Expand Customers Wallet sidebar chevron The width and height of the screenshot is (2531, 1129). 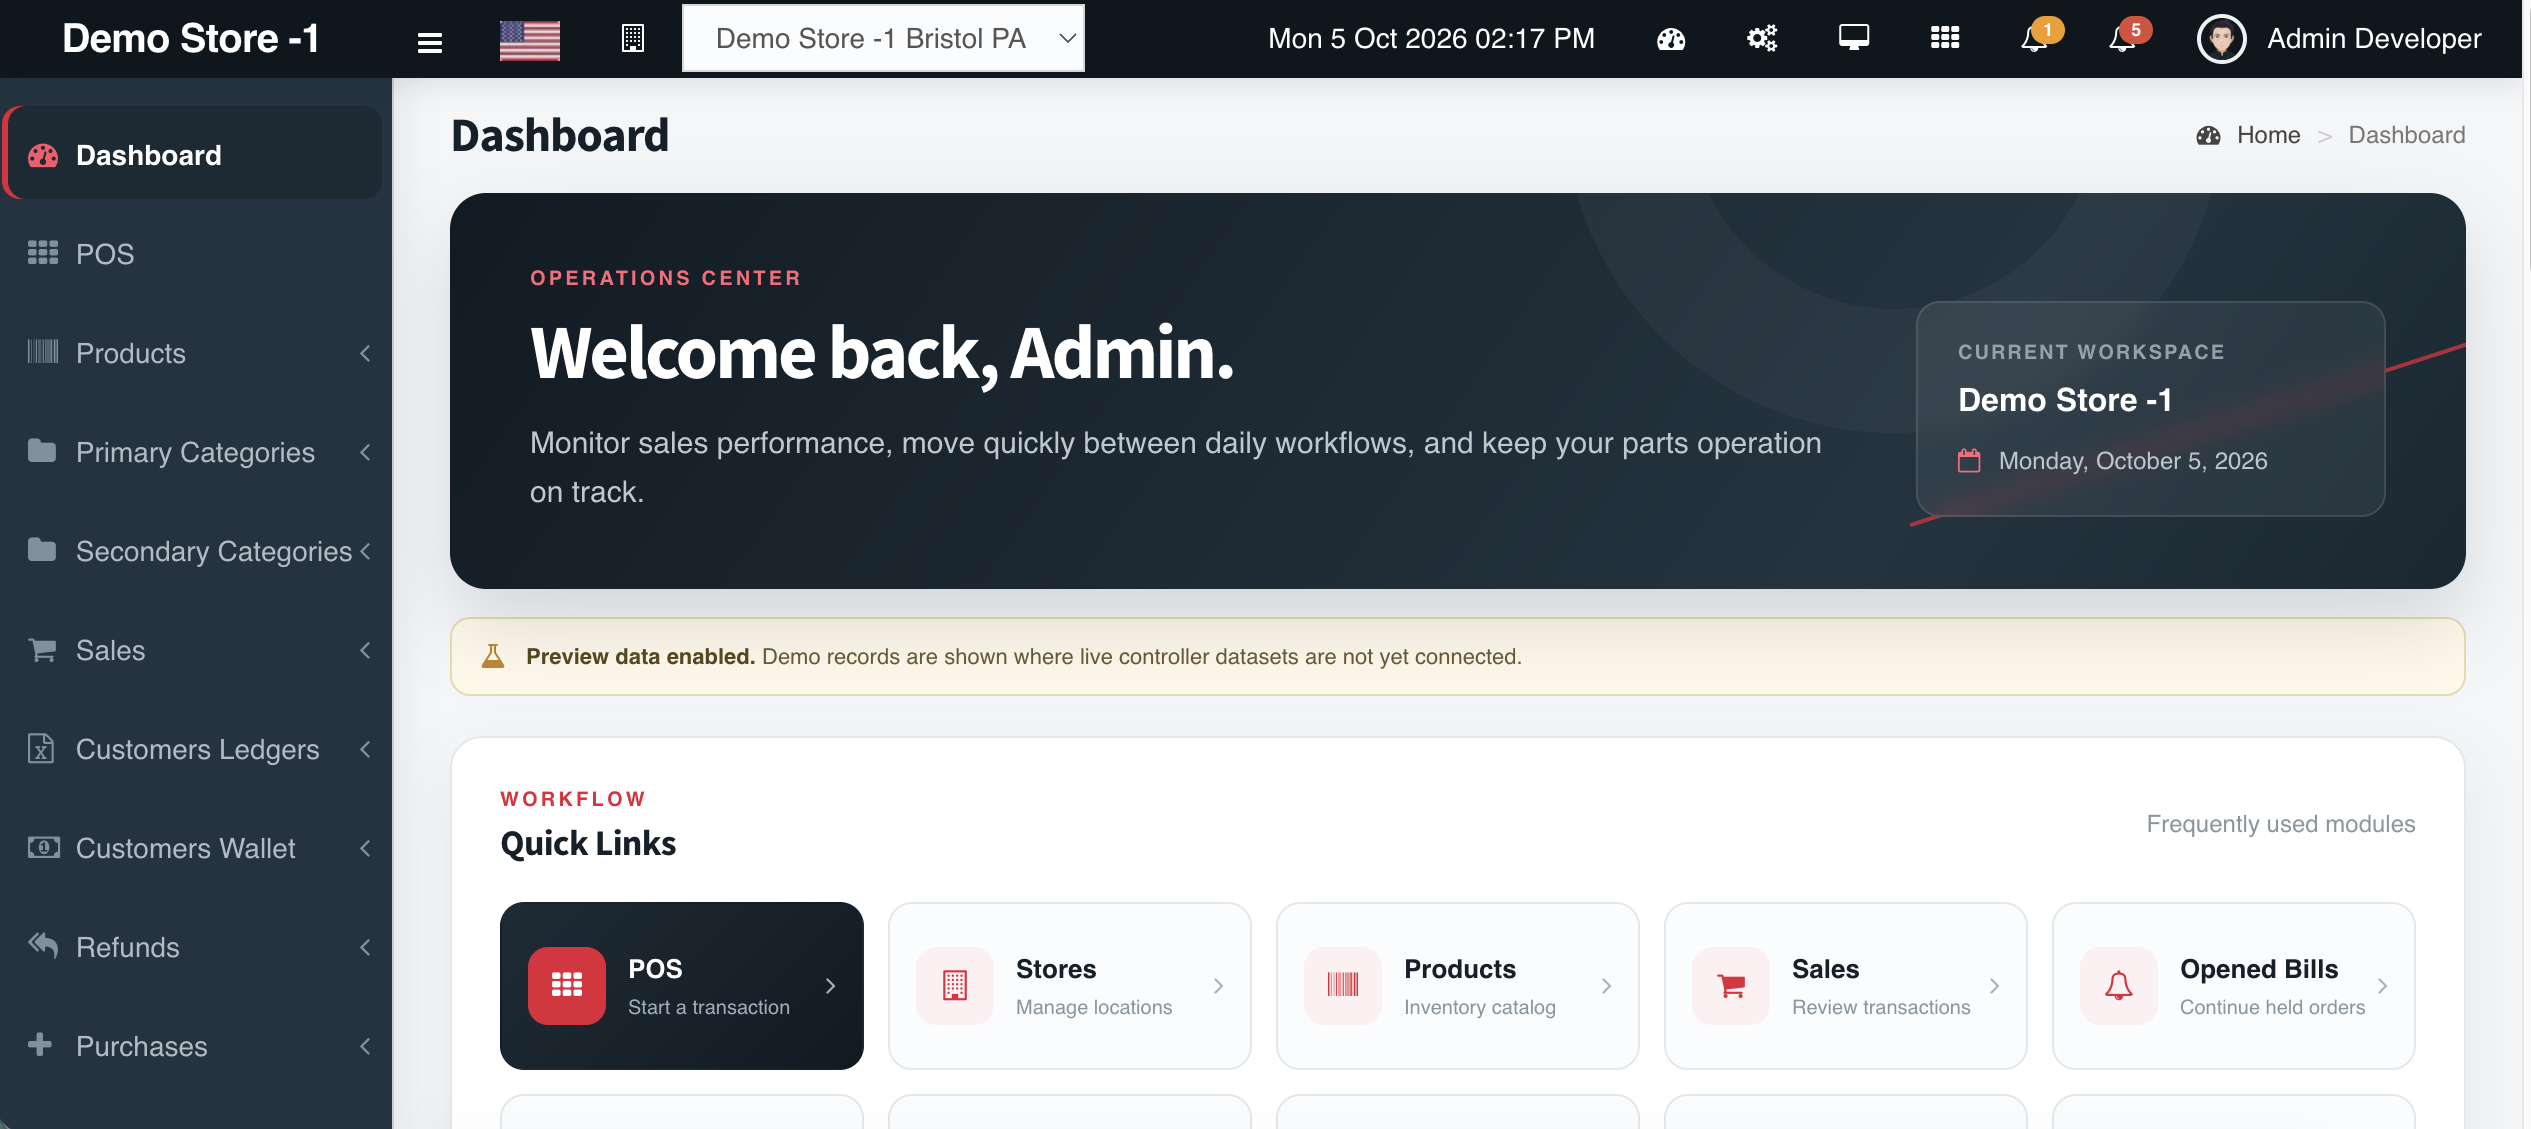coord(365,848)
